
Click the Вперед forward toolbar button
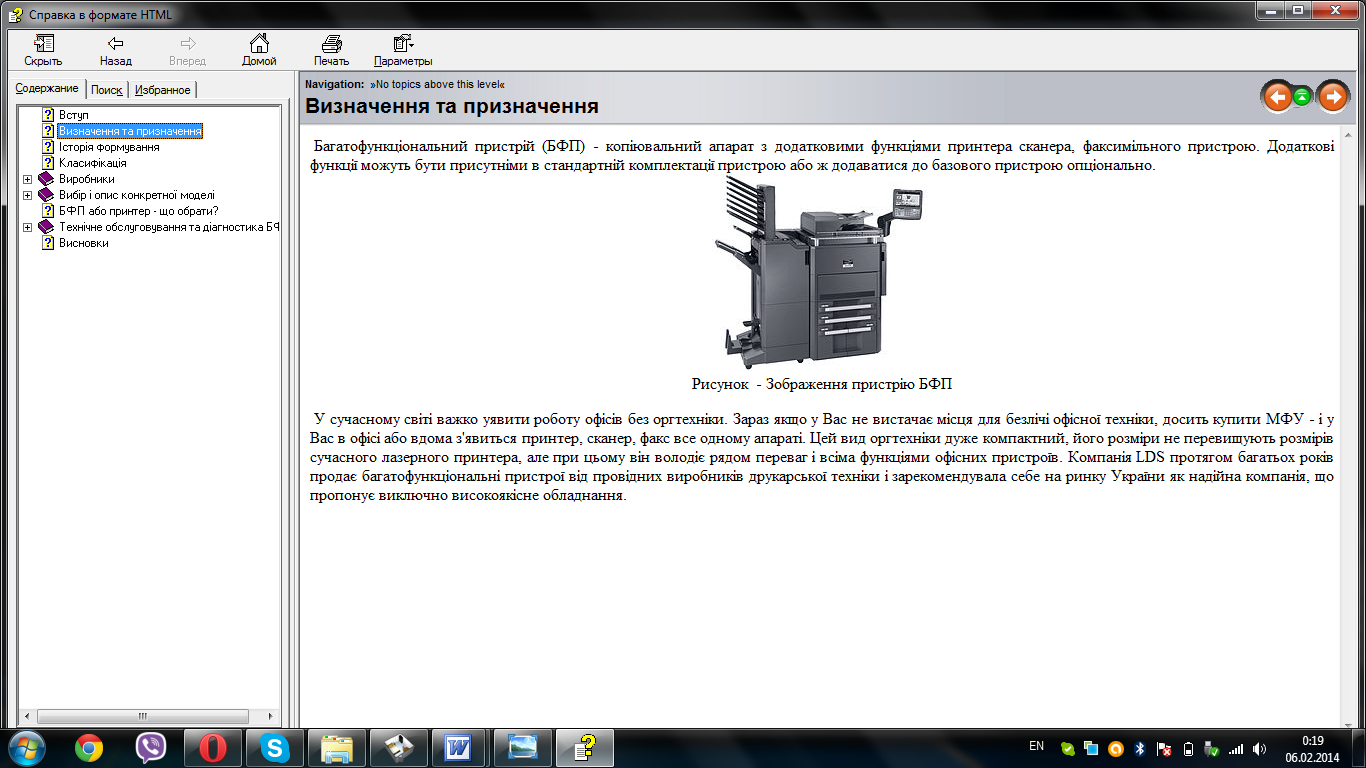[x=187, y=51]
